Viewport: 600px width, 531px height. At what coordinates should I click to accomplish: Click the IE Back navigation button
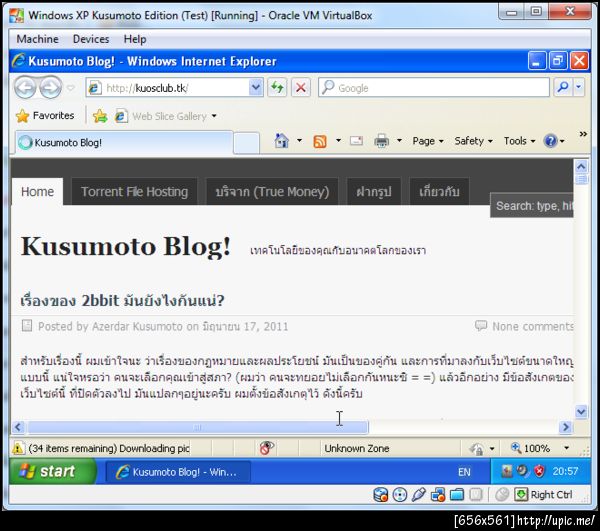[25, 88]
